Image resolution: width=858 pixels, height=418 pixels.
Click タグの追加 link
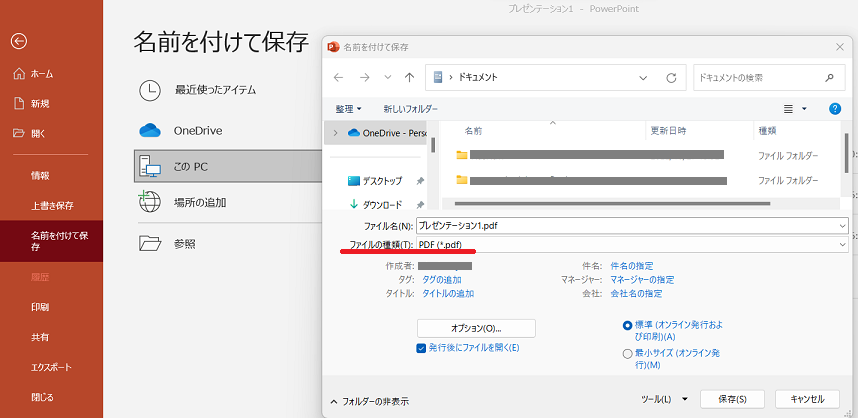tap(441, 280)
